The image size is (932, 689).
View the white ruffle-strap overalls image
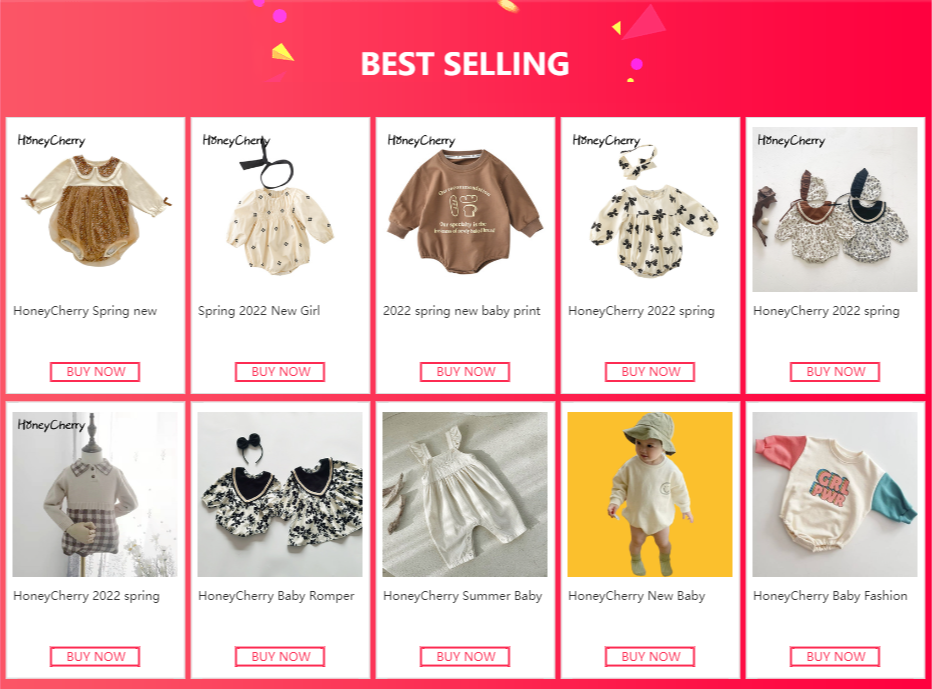pyautogui.click(x=465, y=494)
